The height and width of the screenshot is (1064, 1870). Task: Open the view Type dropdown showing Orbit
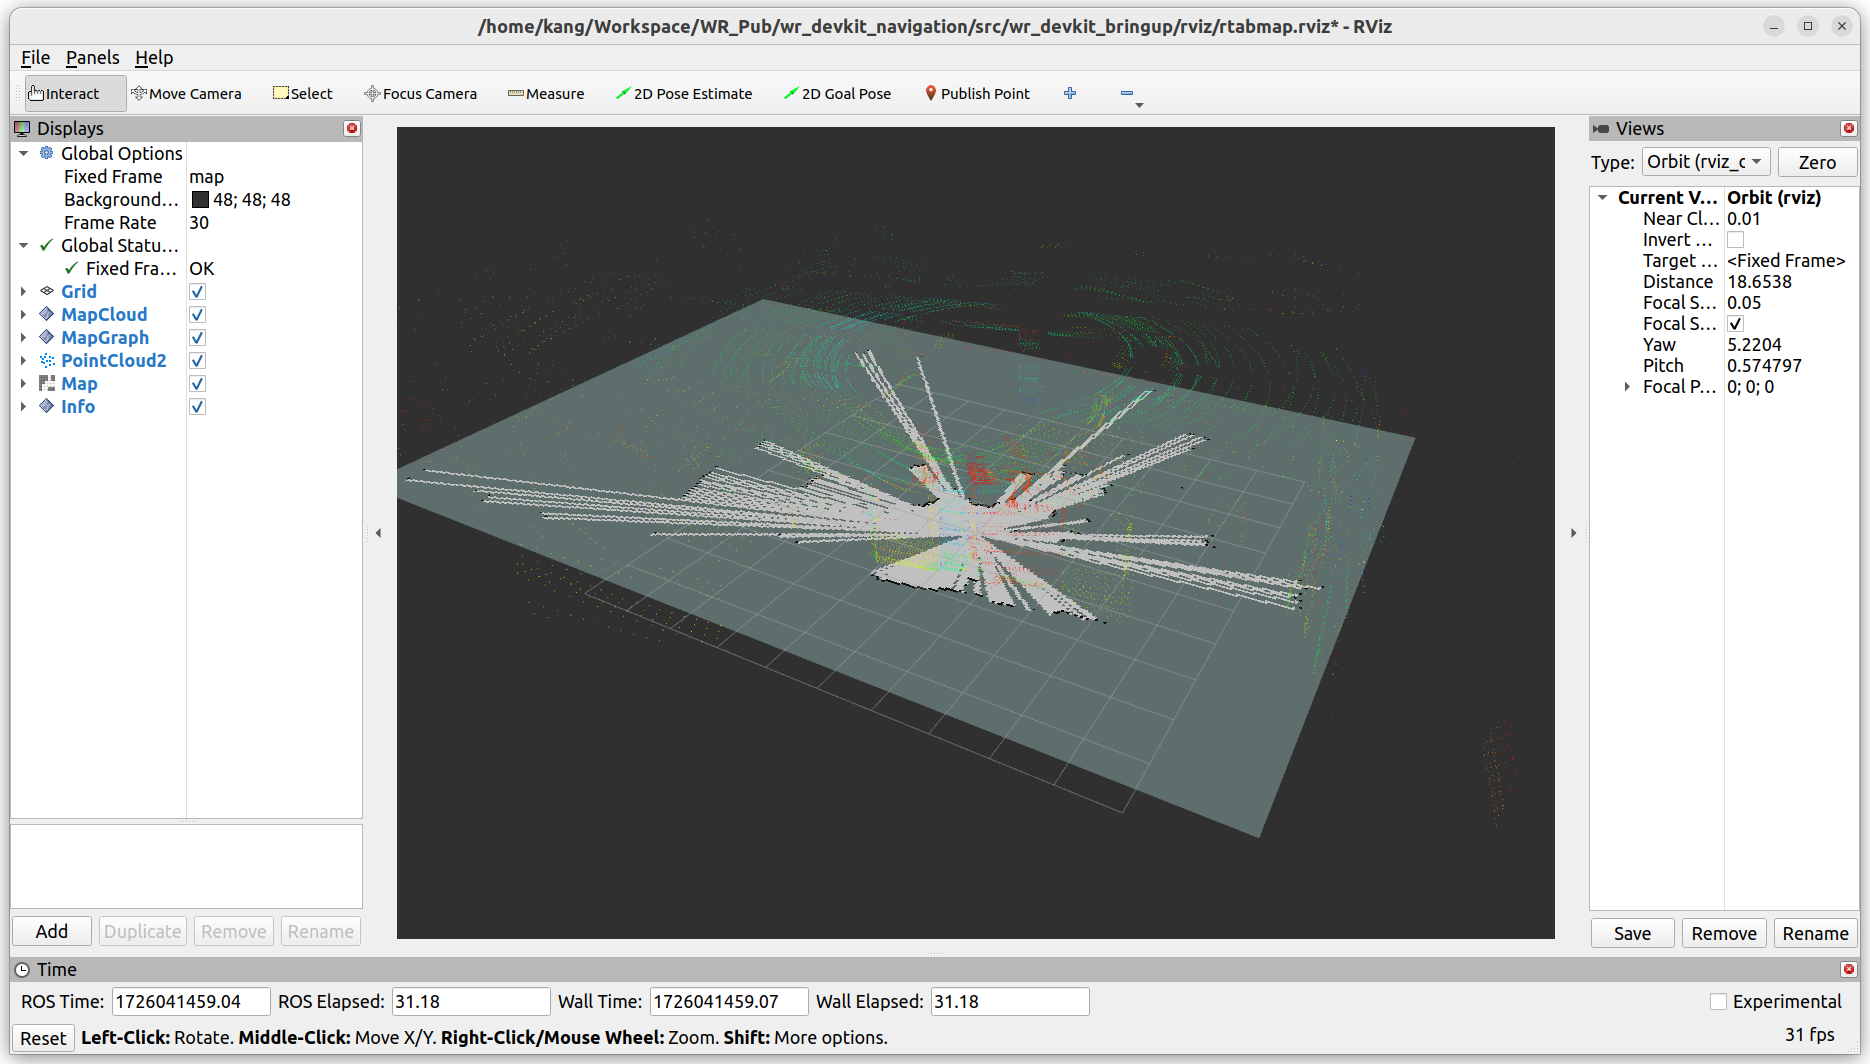coord(1706,161)
